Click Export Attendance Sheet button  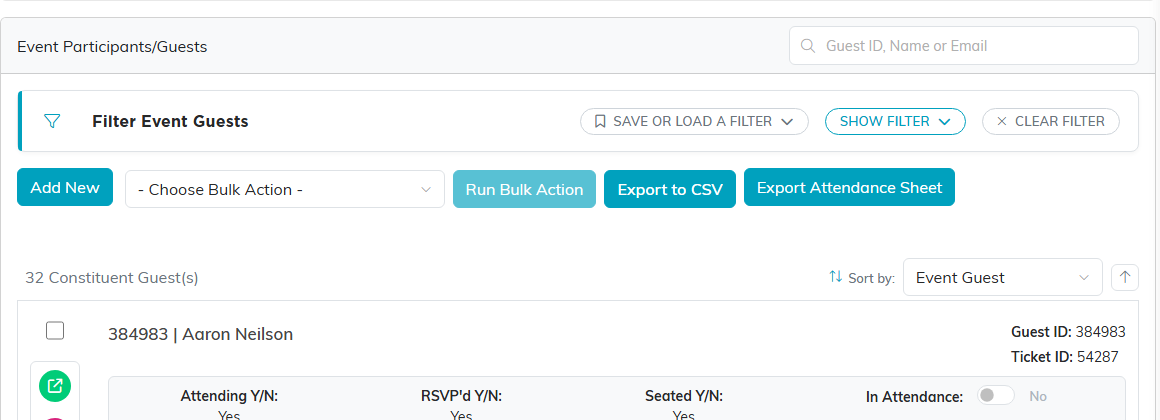coord(849,187)
